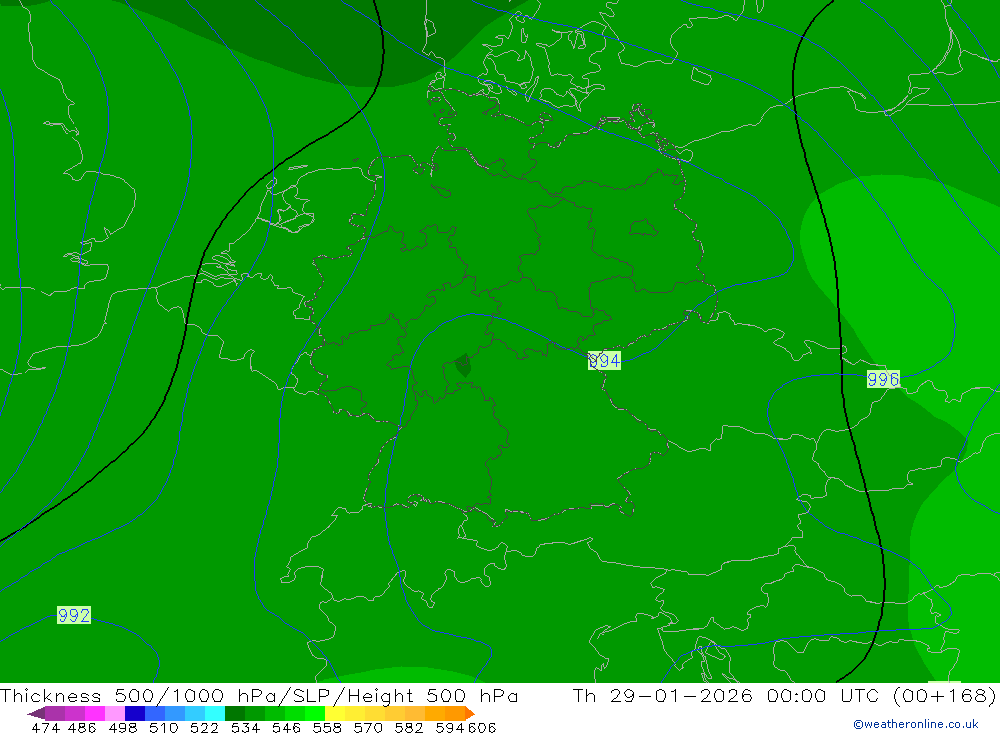Click the 546 legend value
Viewport: 1000px width, 733px height.
(x=286, y=727)
